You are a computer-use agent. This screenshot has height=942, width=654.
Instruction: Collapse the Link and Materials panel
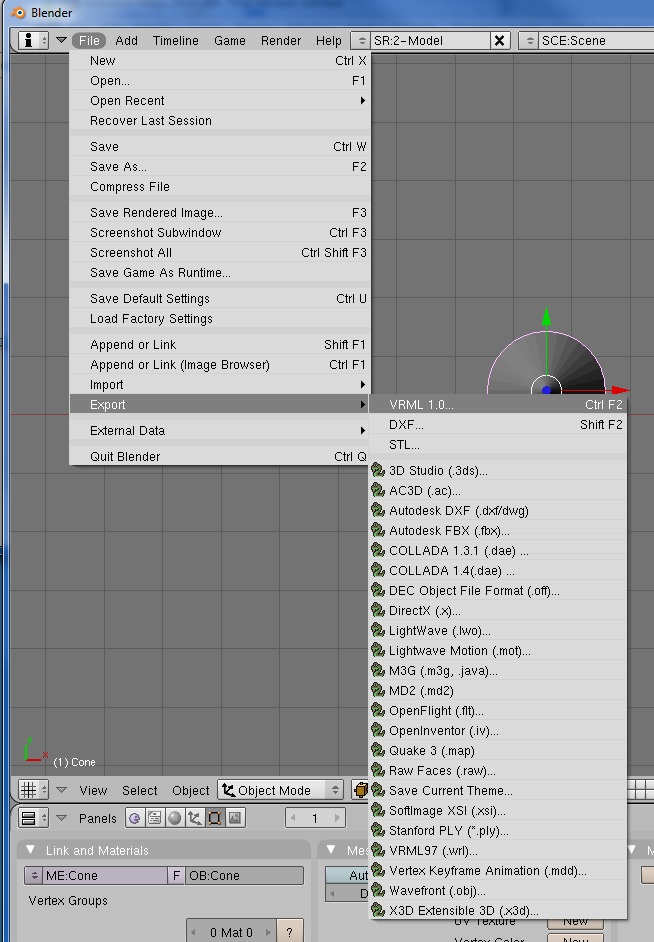[x=32, y=851]
